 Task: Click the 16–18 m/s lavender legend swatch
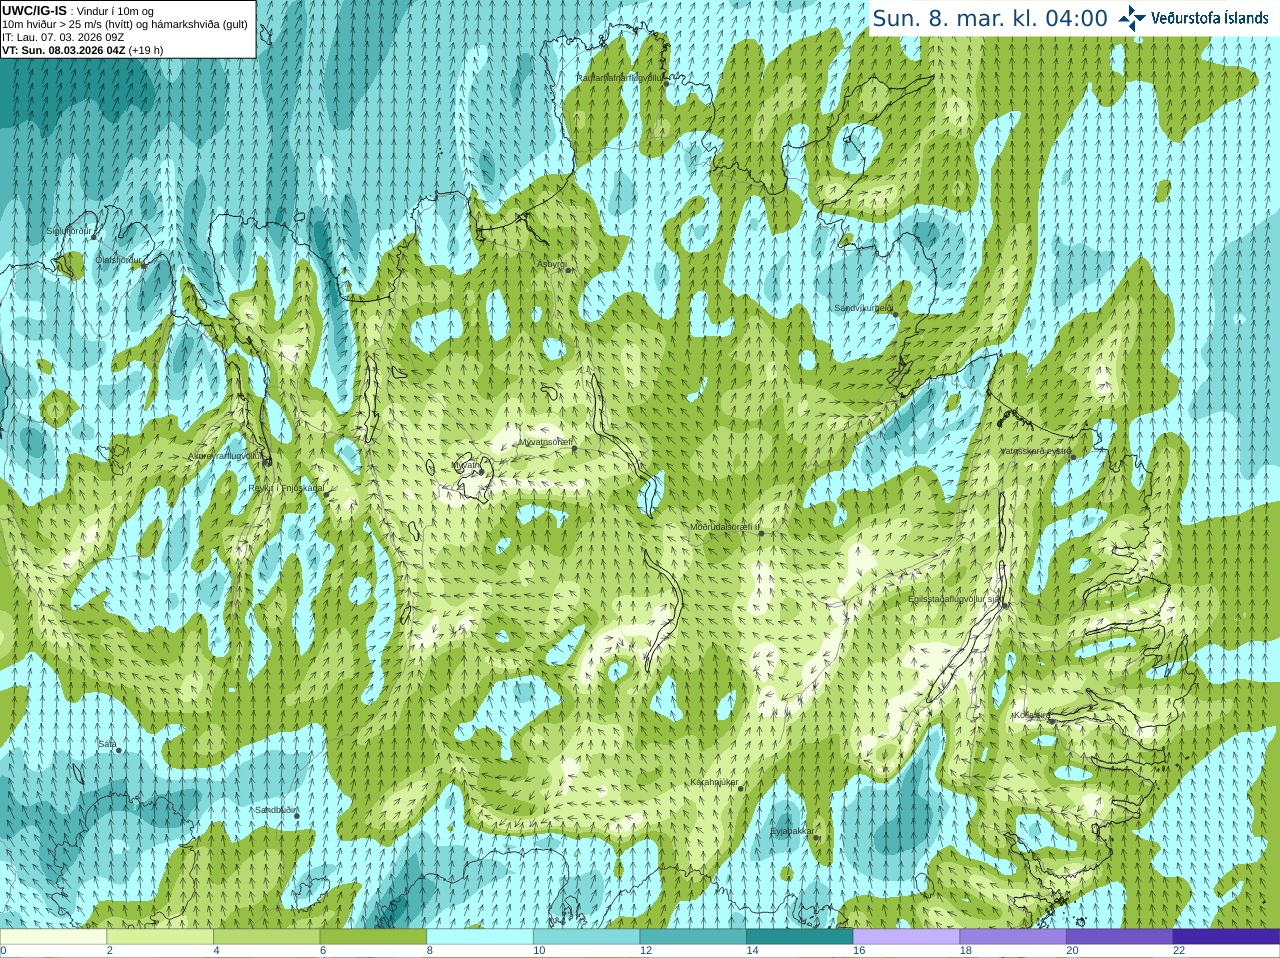[906, 937]
